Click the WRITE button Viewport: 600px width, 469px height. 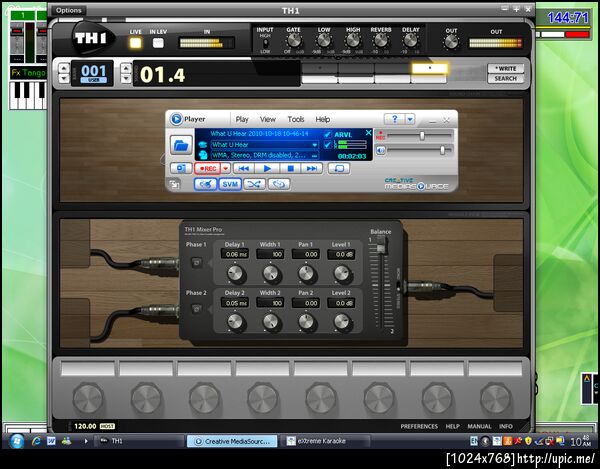click(x=505, y=68)
